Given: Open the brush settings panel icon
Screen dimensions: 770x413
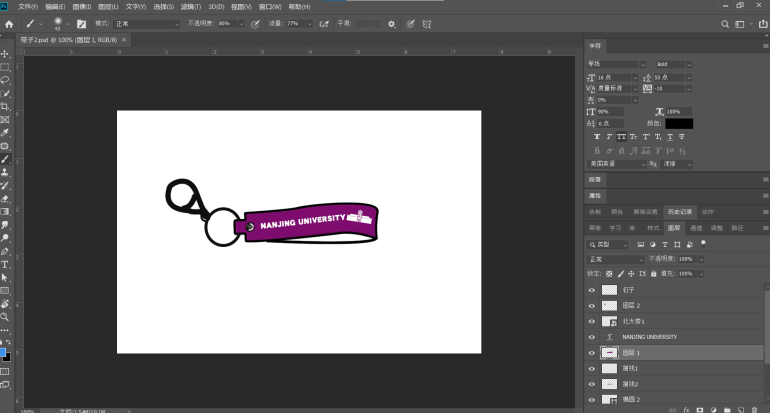Looking at the screenshot, I should point(82,24).
